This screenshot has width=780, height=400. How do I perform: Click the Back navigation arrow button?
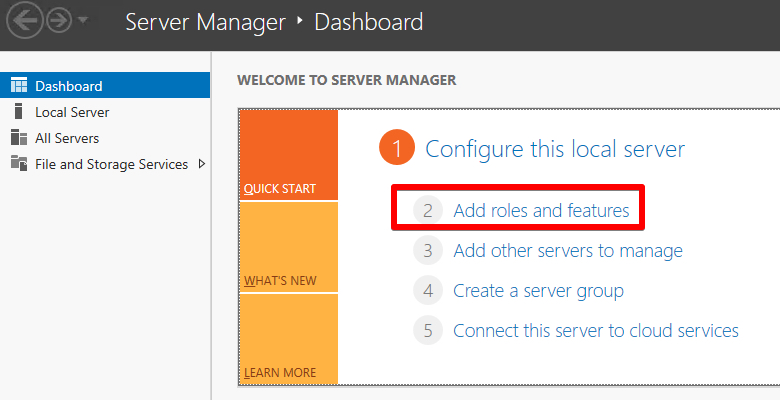tap(24, 20)
